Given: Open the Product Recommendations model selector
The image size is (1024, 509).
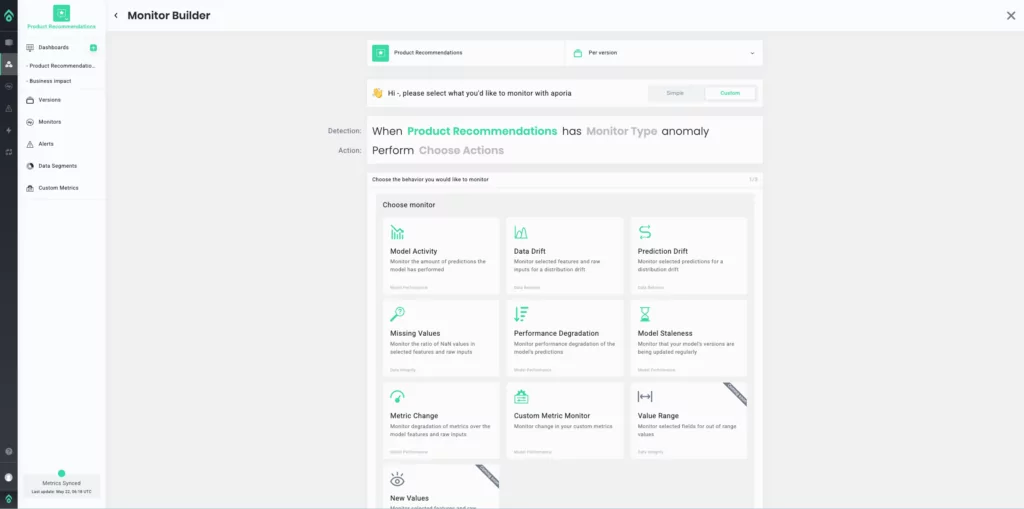Looking at the screenshot, I should (466, 53).
